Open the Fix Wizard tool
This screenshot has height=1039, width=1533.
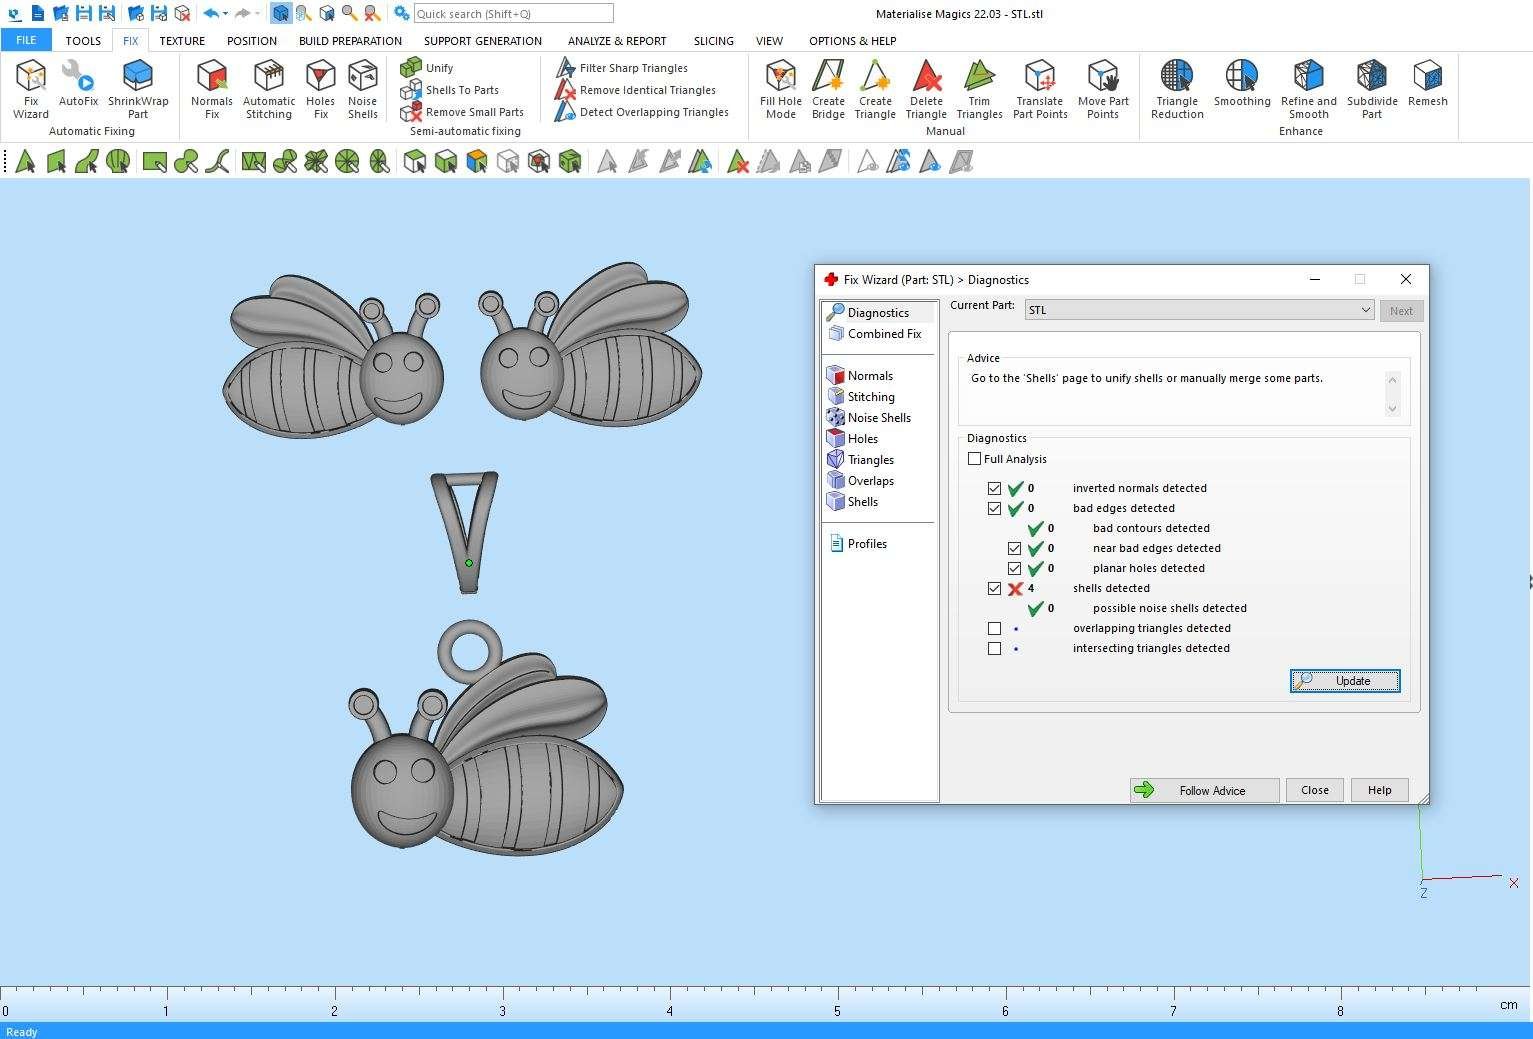click(30, 88)
